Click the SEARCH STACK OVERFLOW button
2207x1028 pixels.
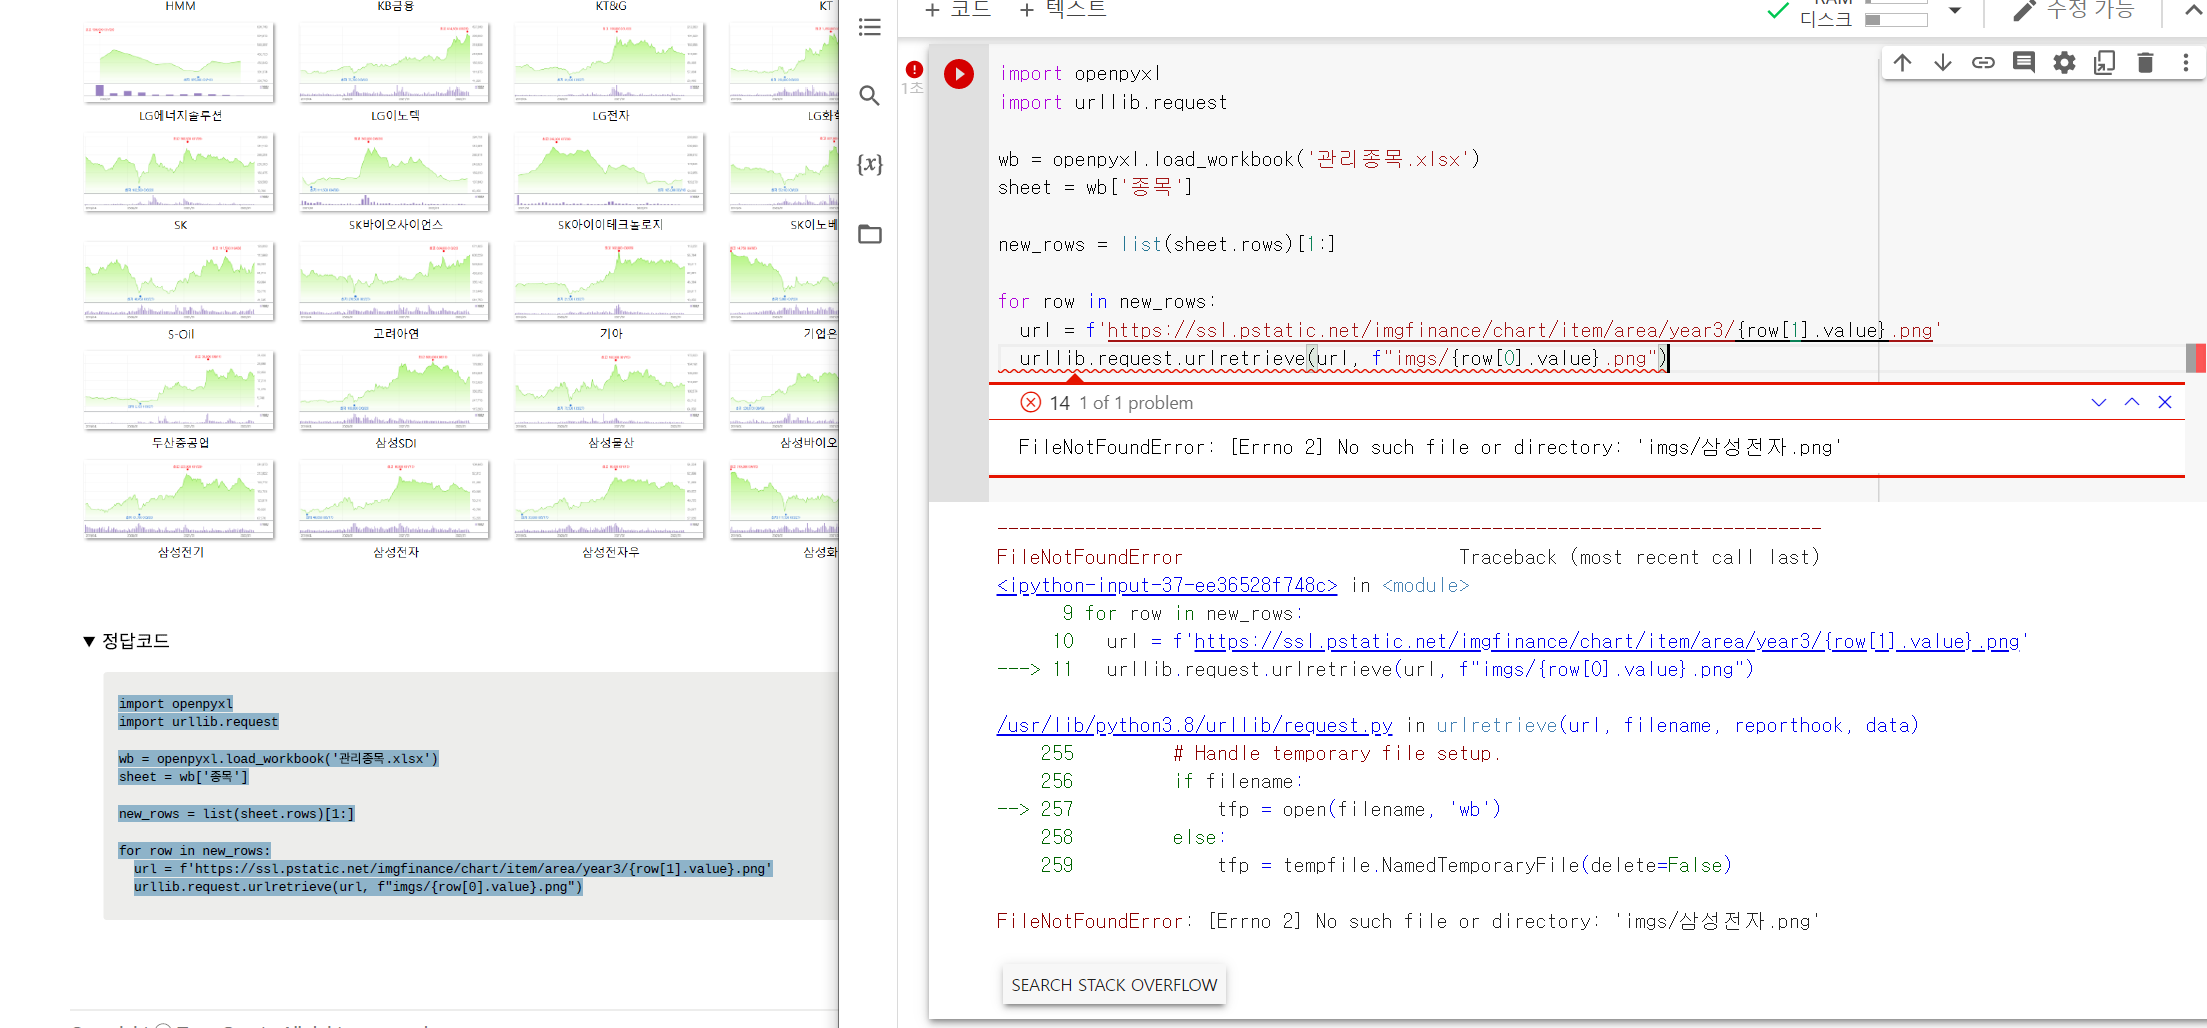(1114, 985)
